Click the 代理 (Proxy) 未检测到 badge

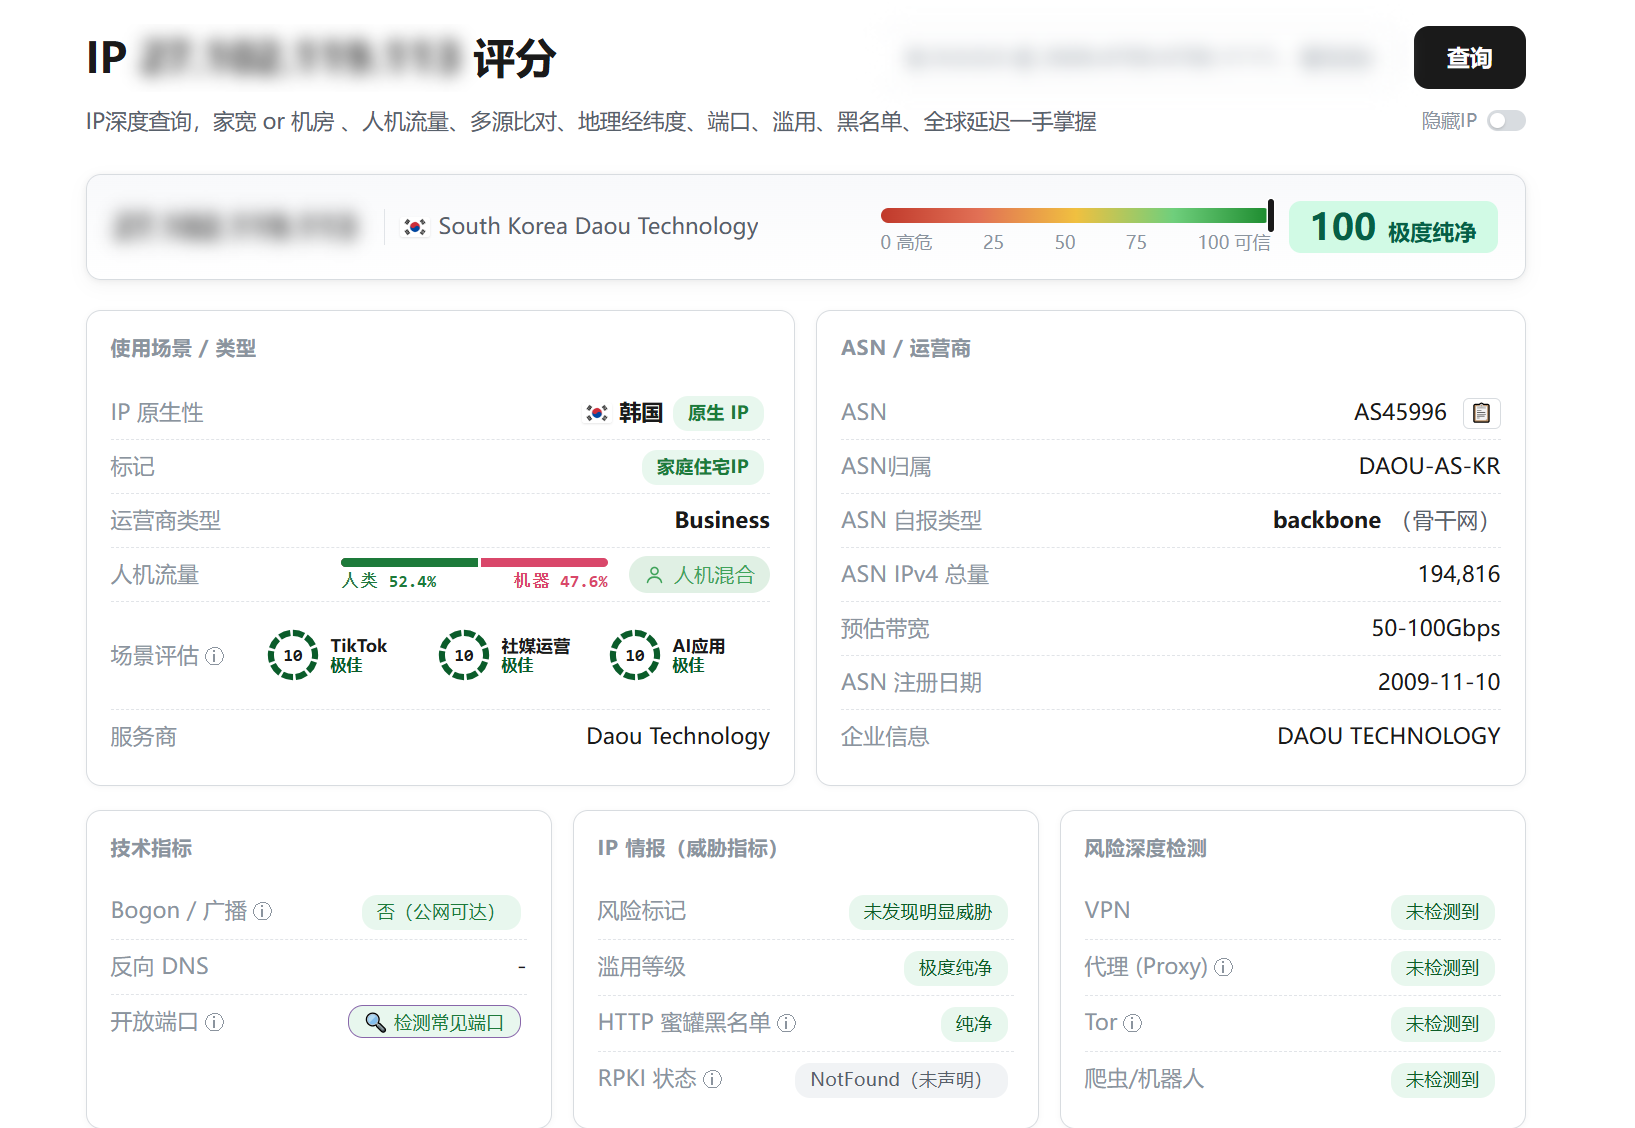[1442, 968]
